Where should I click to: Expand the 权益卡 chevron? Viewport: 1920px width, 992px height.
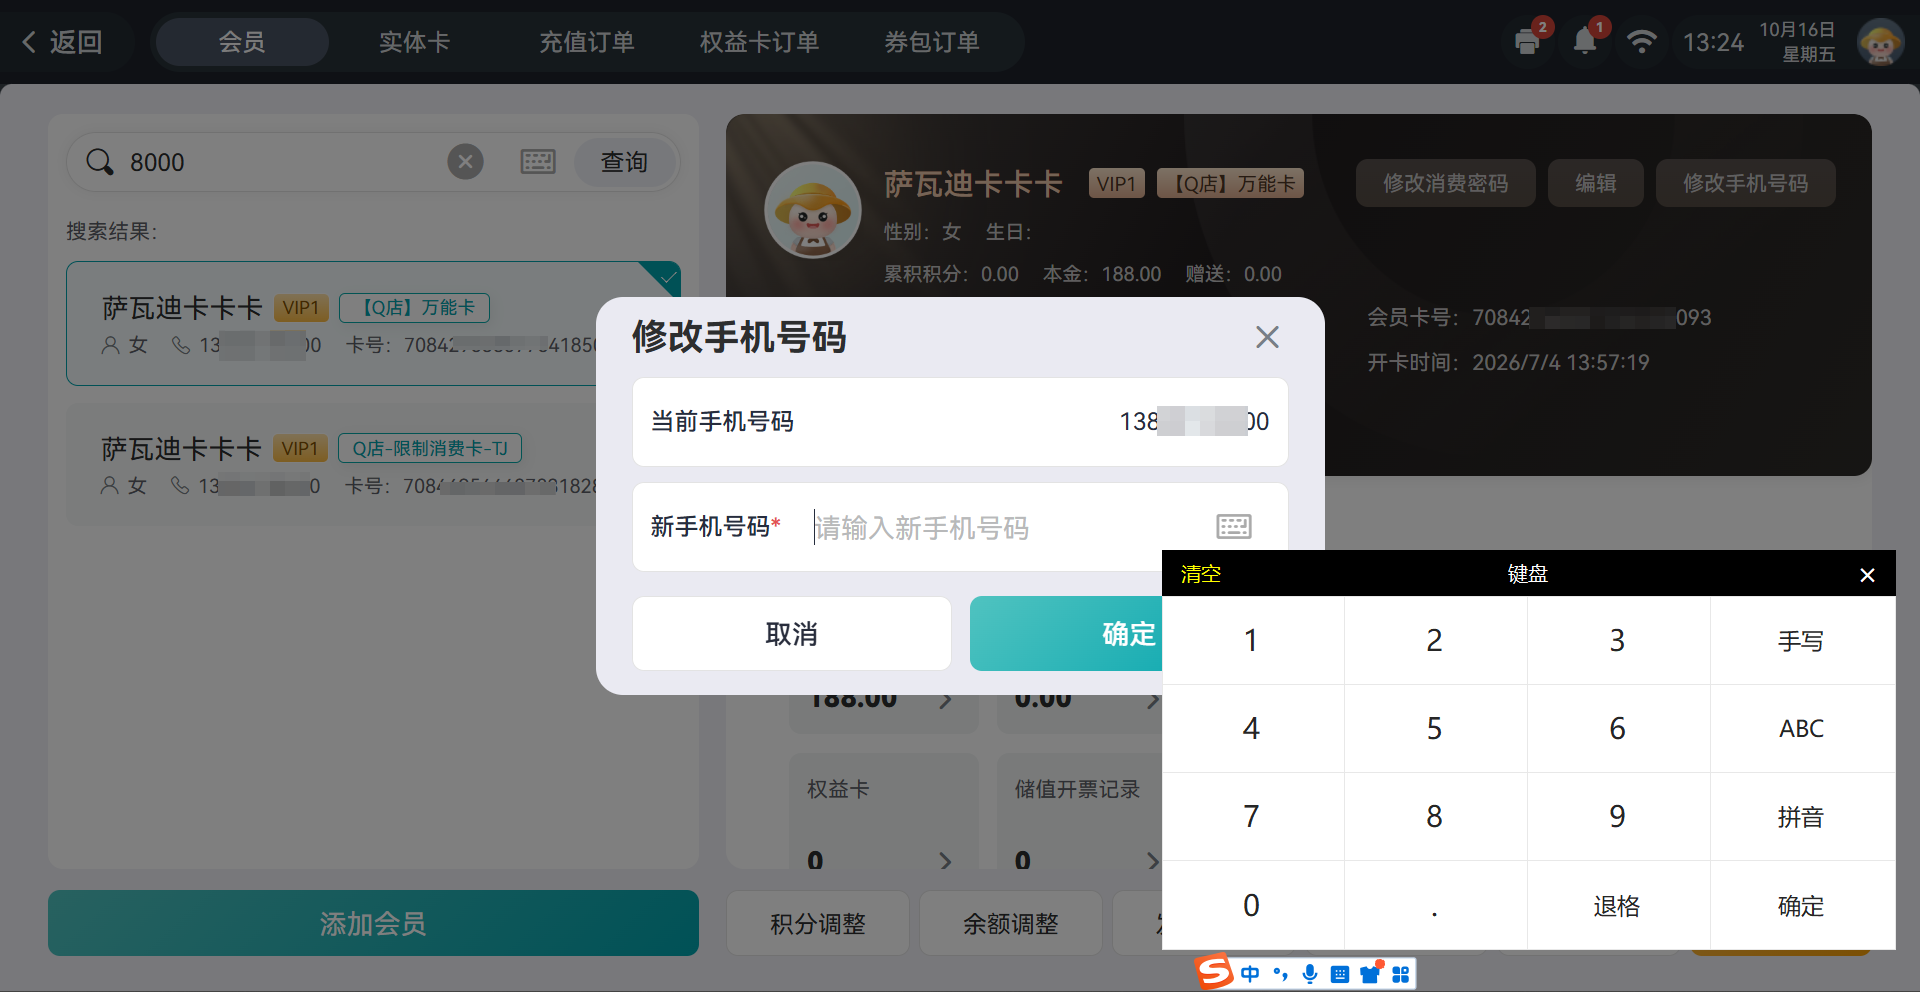point(945,860)
